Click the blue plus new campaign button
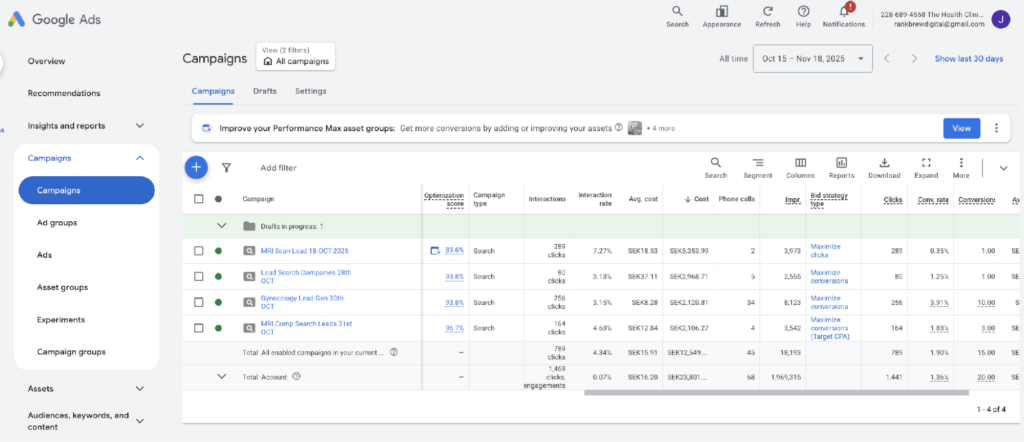The image size is (1024, 442). (x=196, y=167)
